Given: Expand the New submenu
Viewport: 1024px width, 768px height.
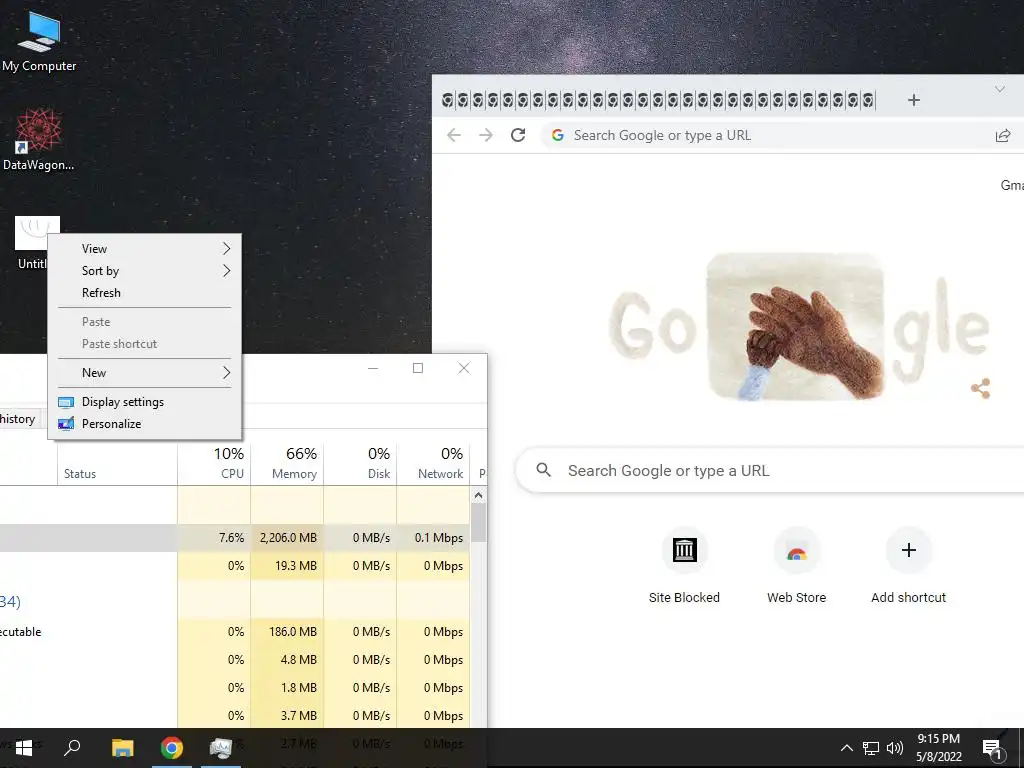Looking at the screenshot, I should [144, 373].
